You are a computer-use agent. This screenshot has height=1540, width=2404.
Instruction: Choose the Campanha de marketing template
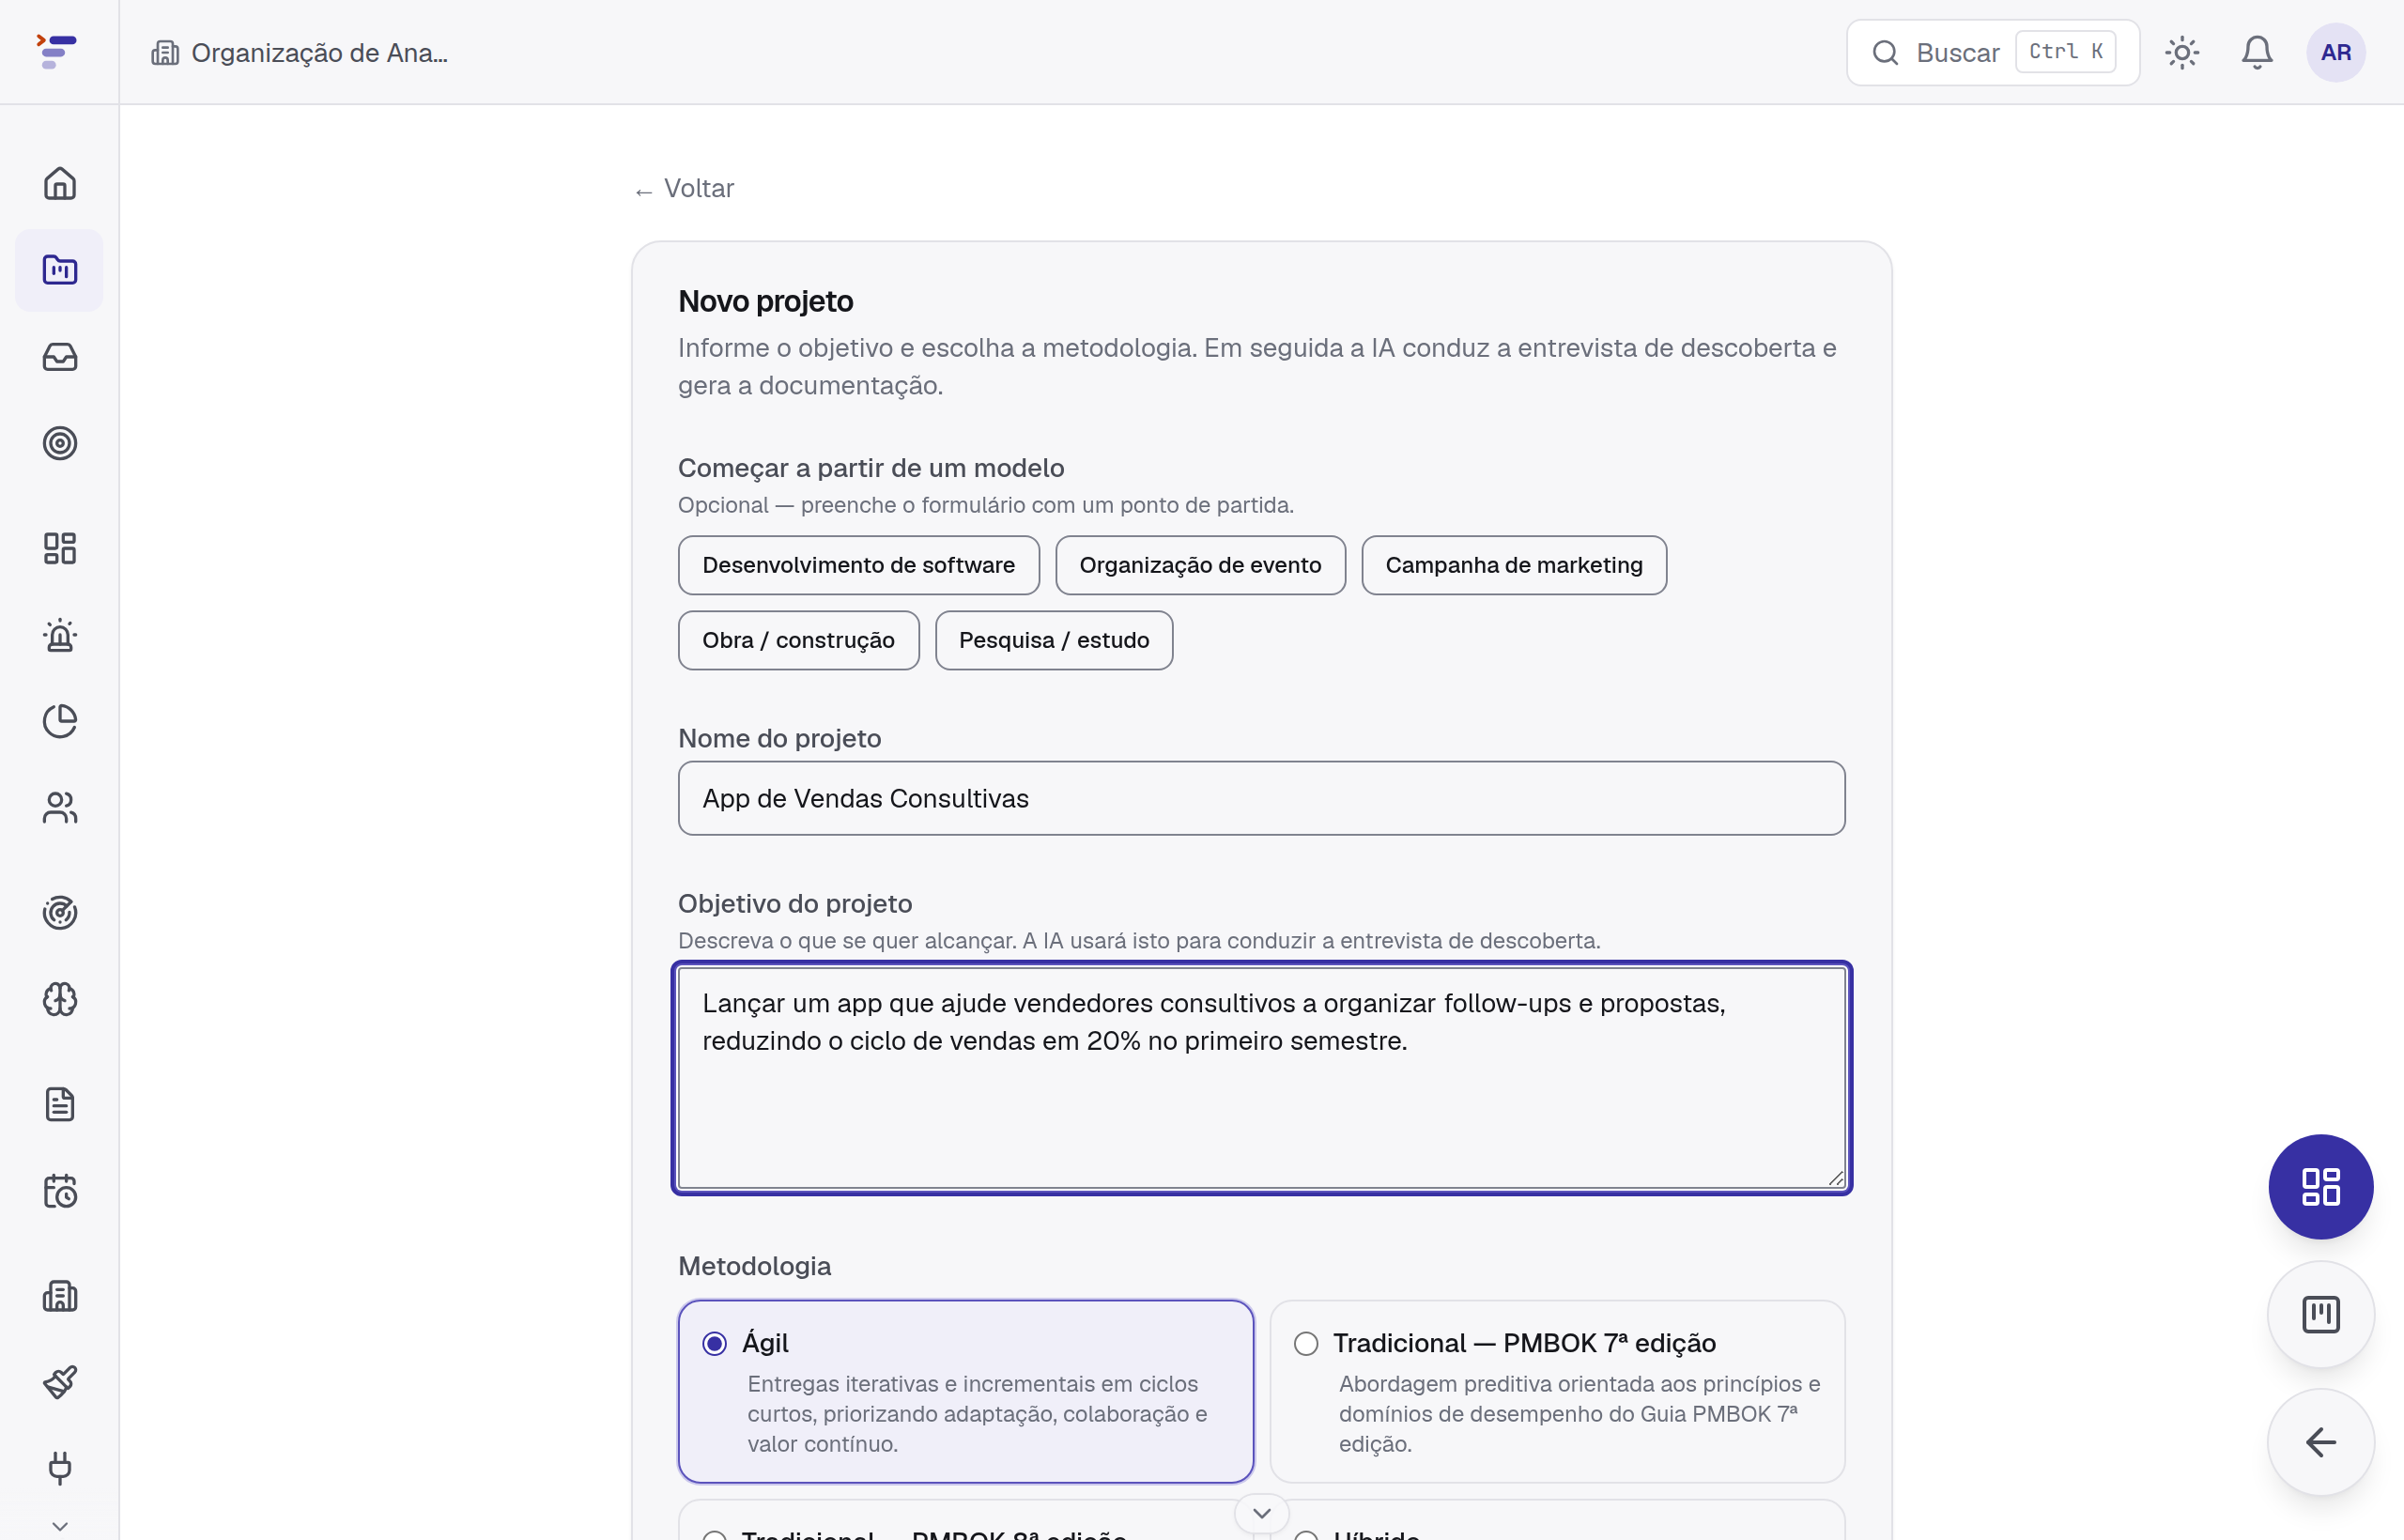coord(1514,565)
